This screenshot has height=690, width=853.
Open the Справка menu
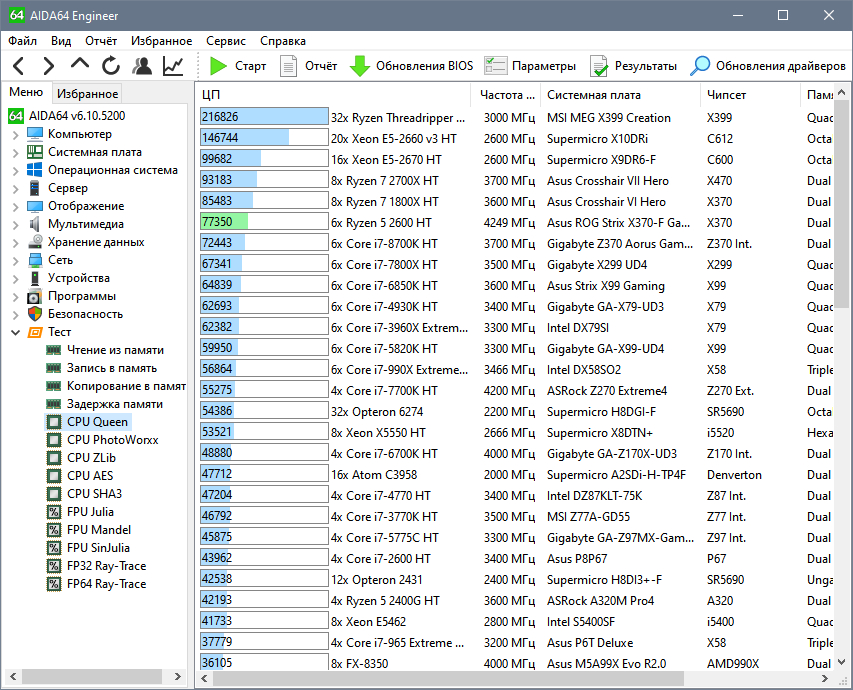282,41
